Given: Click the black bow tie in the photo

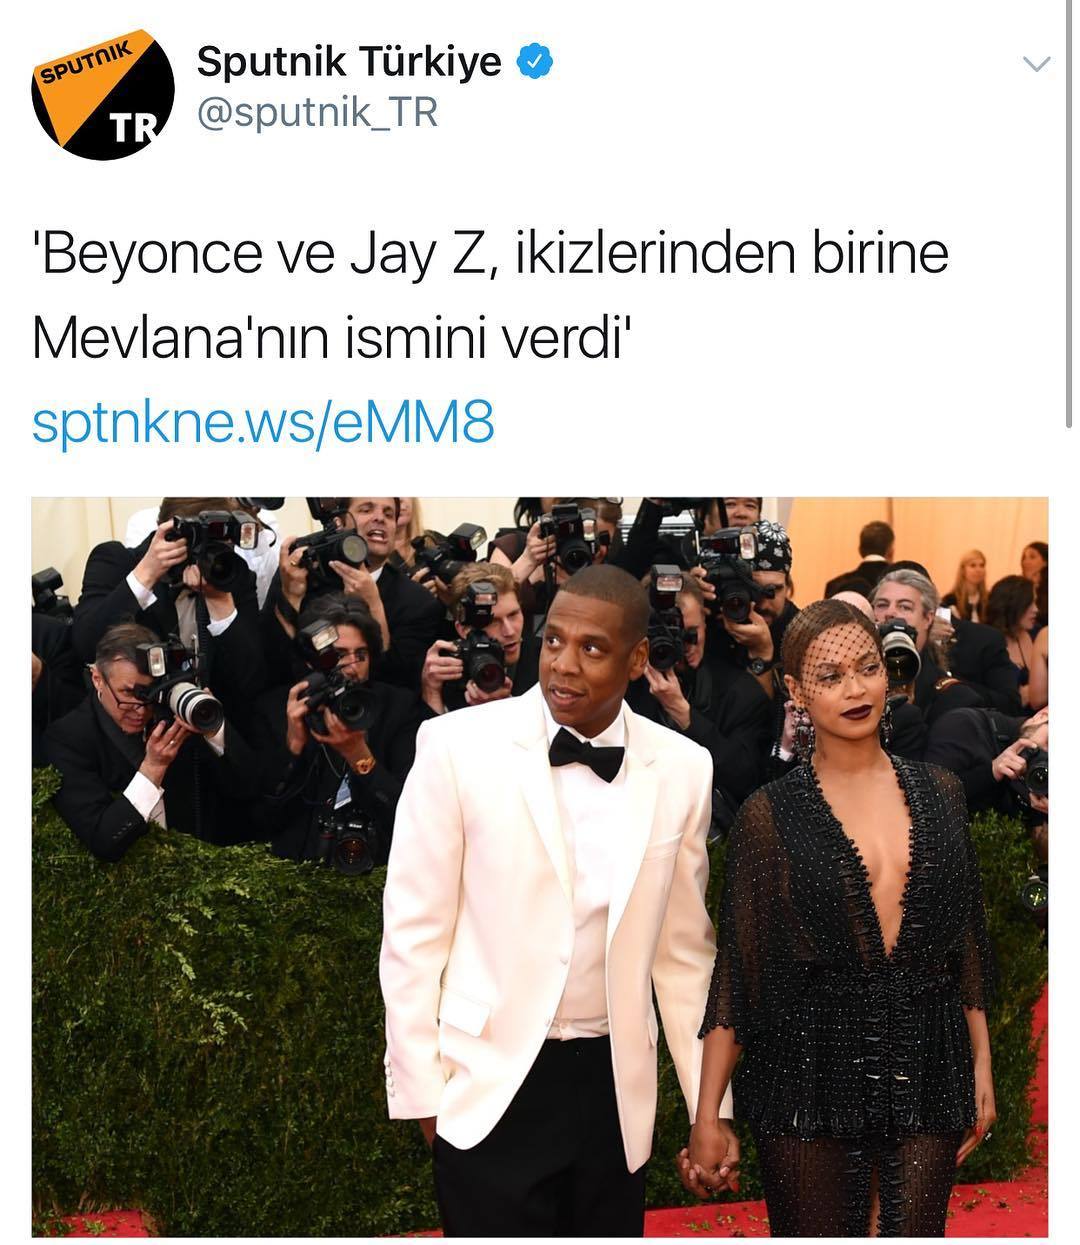Looking at the screenshot, I should pos(586,752).
